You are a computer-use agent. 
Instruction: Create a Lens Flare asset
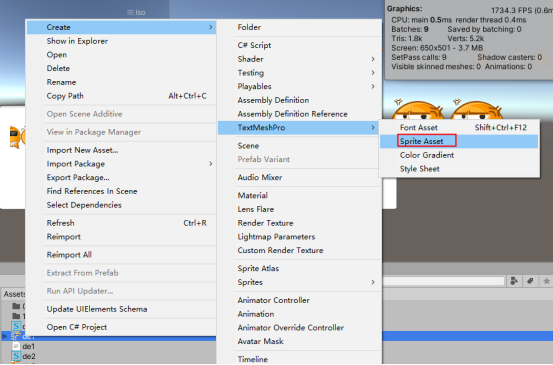[299, 209]
